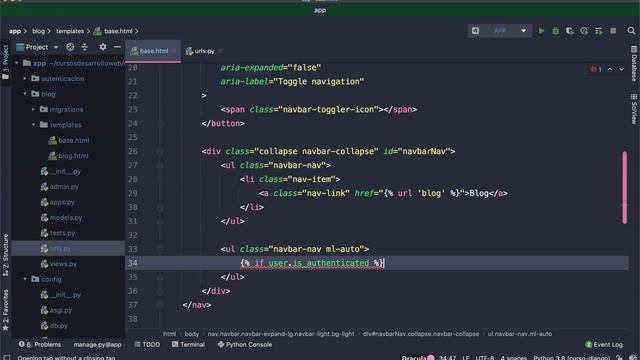This screenshot has width=640, height=360.
Task: Close the urls.py tab
Action: 220,51
